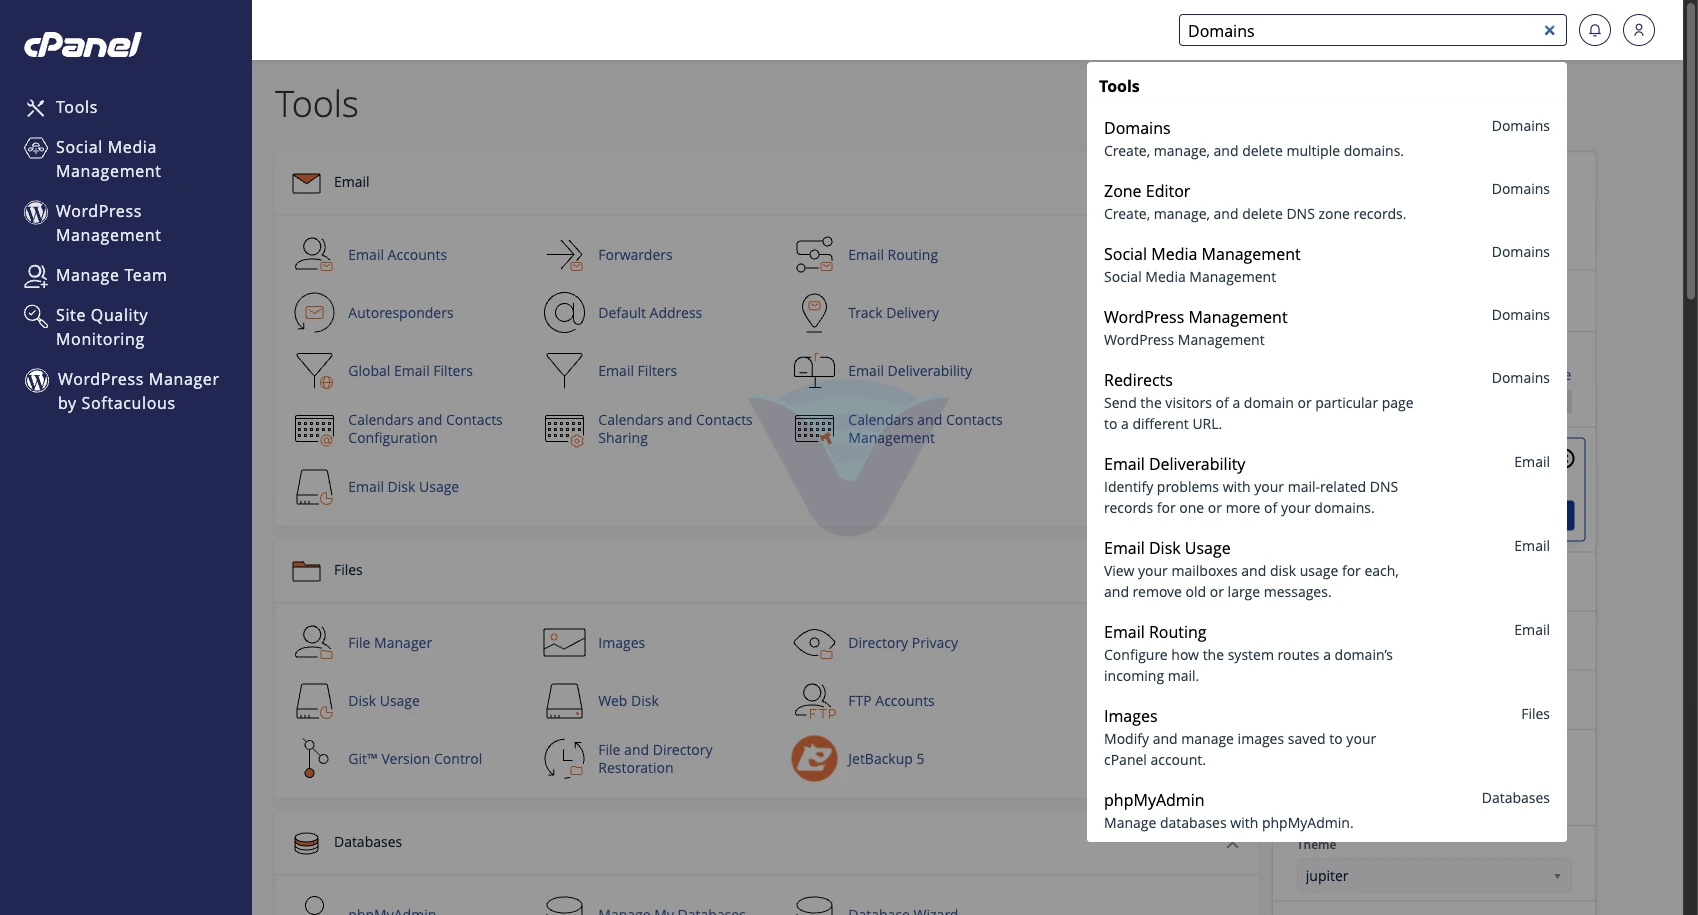The height and width of the screenshot is (915, 1698).
Task: Open the Global Email Filters icon
Action: [x=314, y=370]
